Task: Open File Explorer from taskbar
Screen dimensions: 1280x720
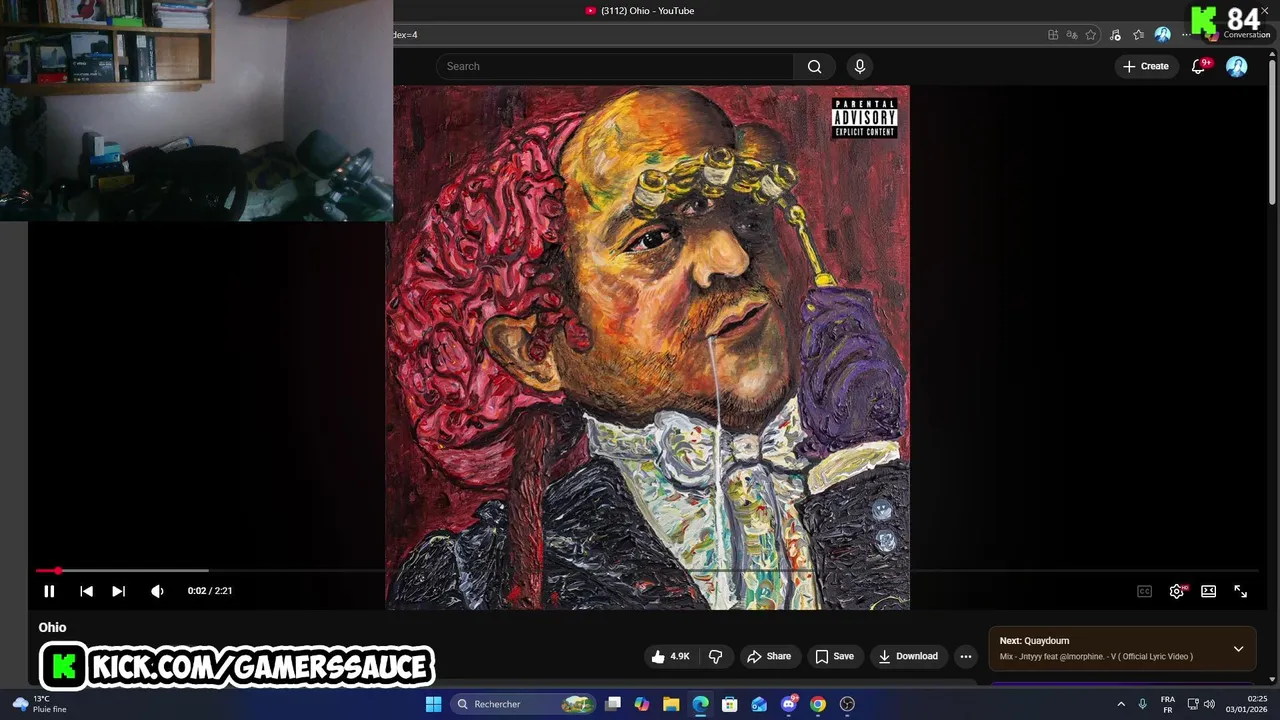Action: tap(671, 704)
